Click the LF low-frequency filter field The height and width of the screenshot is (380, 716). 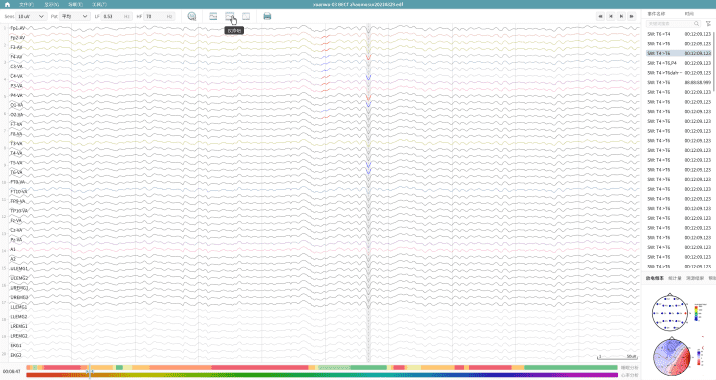tap(116, 16)
